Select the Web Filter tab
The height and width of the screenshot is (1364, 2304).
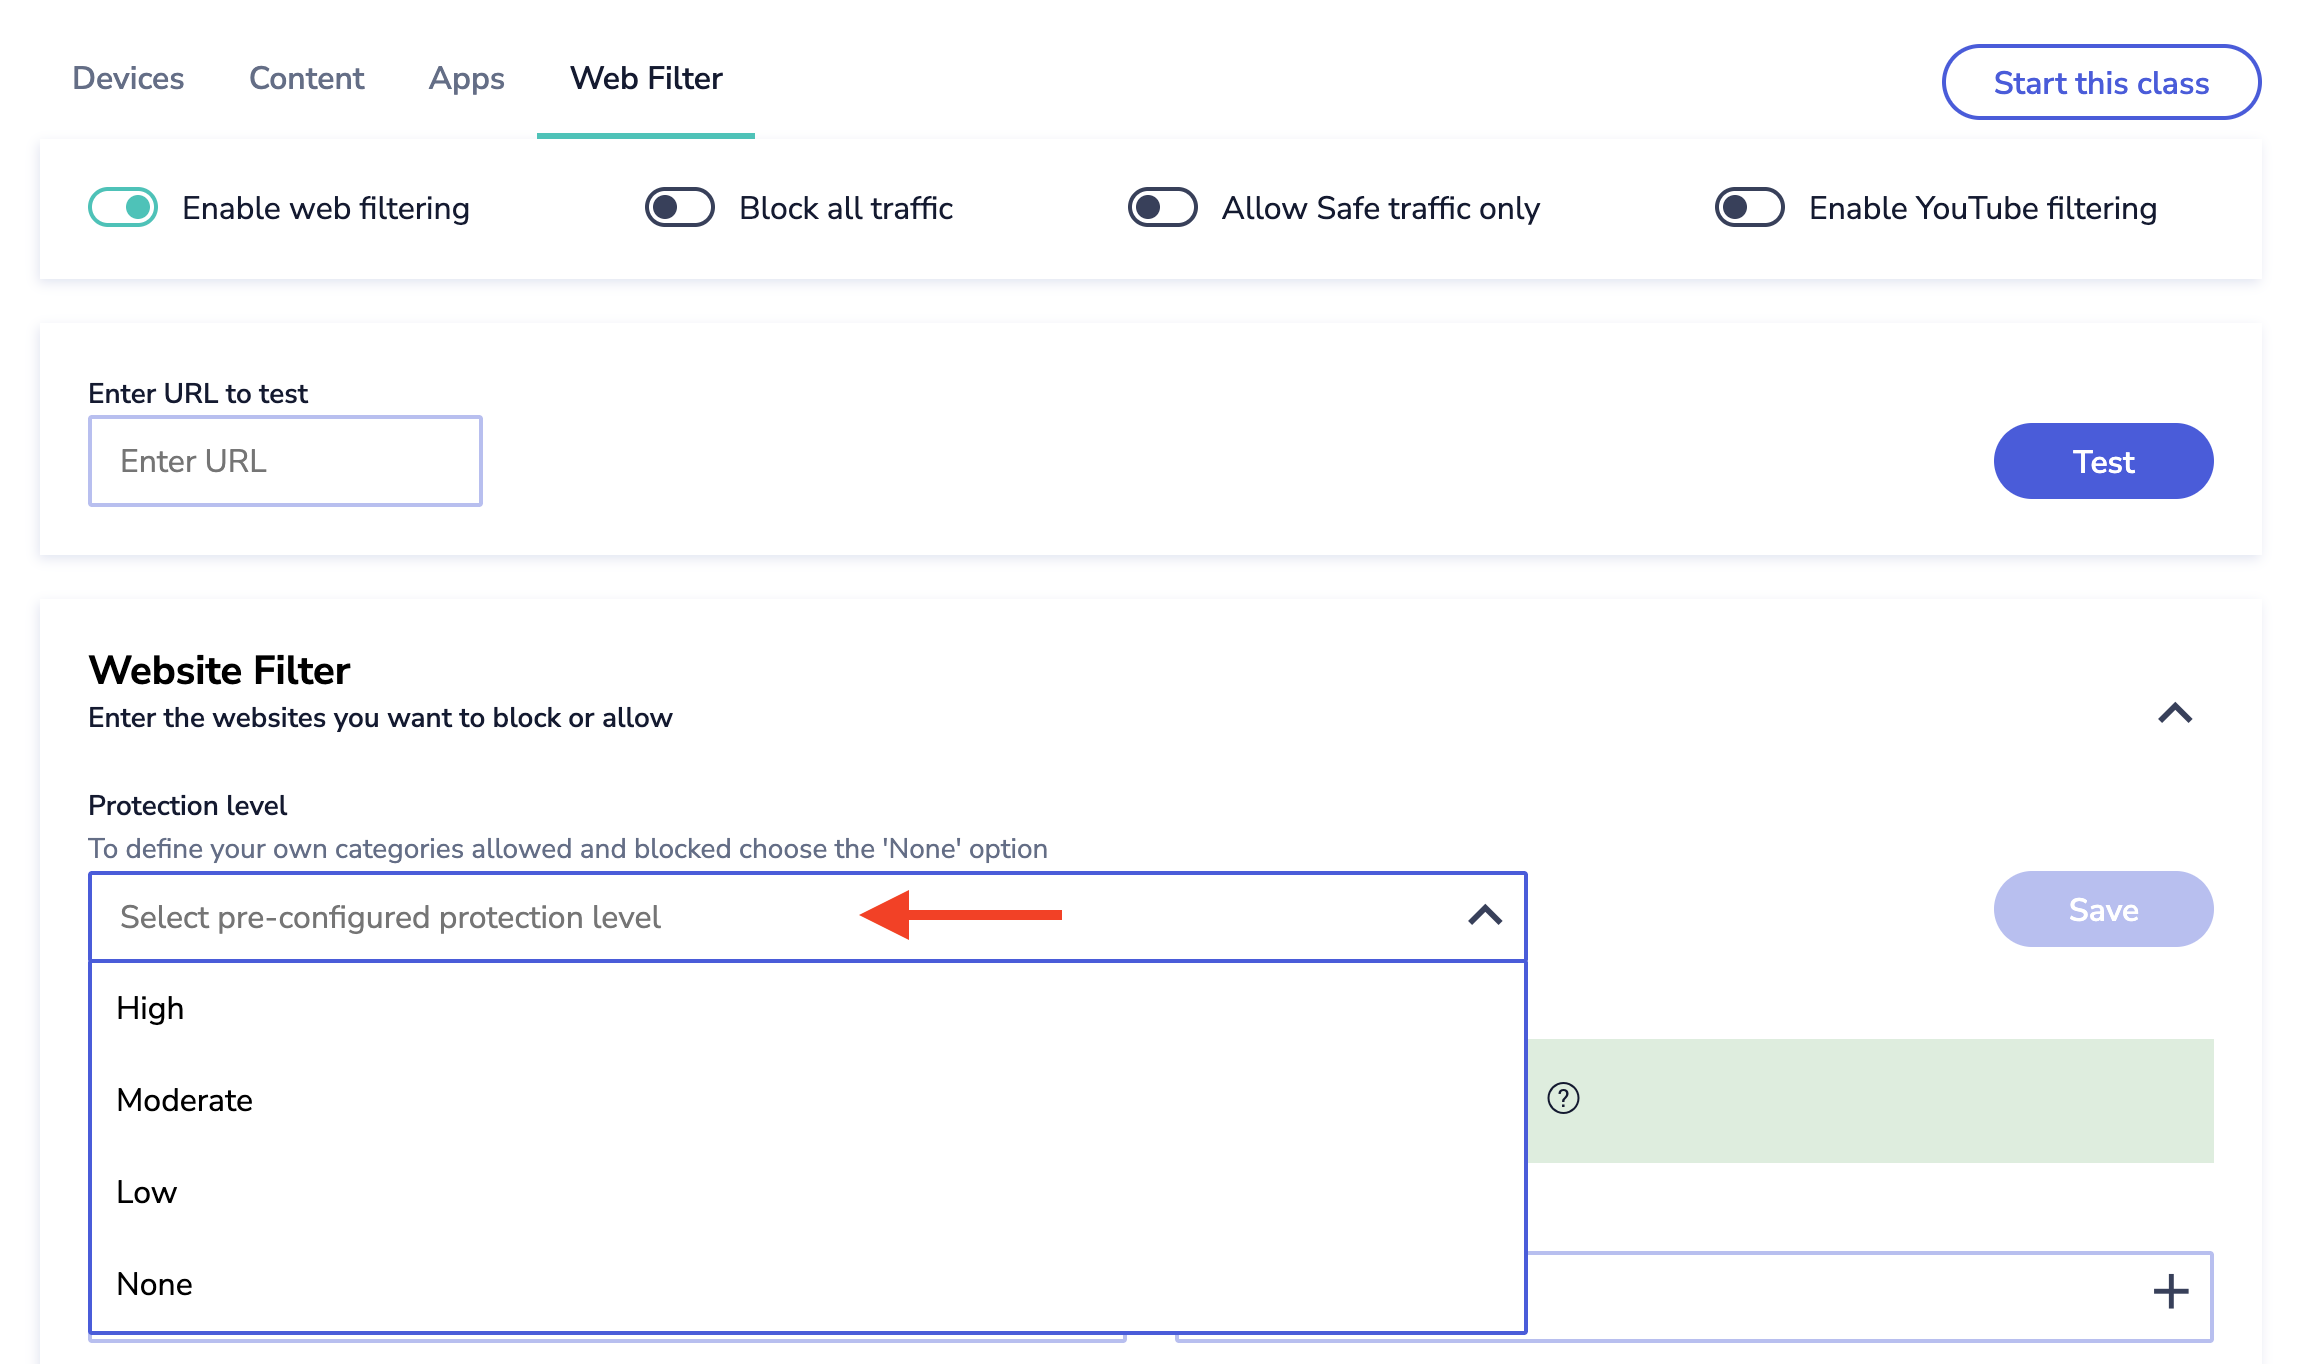point(646,78)
